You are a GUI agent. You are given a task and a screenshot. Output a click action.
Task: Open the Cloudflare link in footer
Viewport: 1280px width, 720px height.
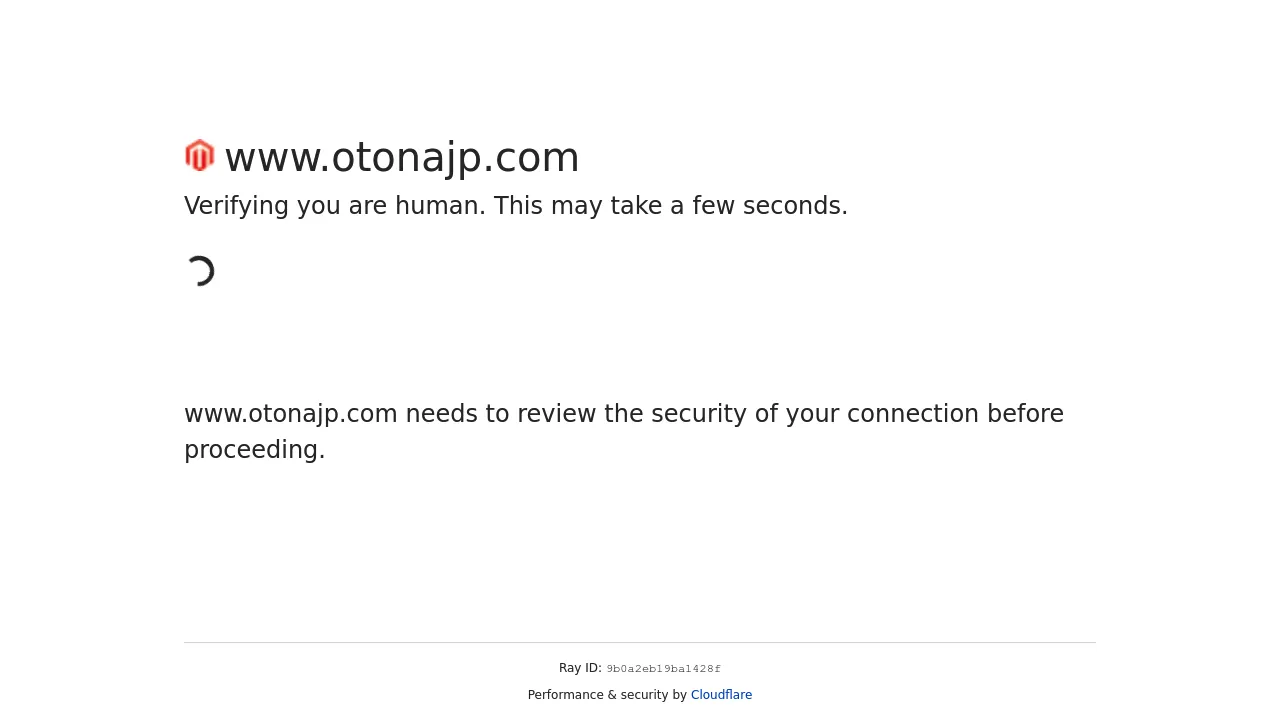click(721, 695)
